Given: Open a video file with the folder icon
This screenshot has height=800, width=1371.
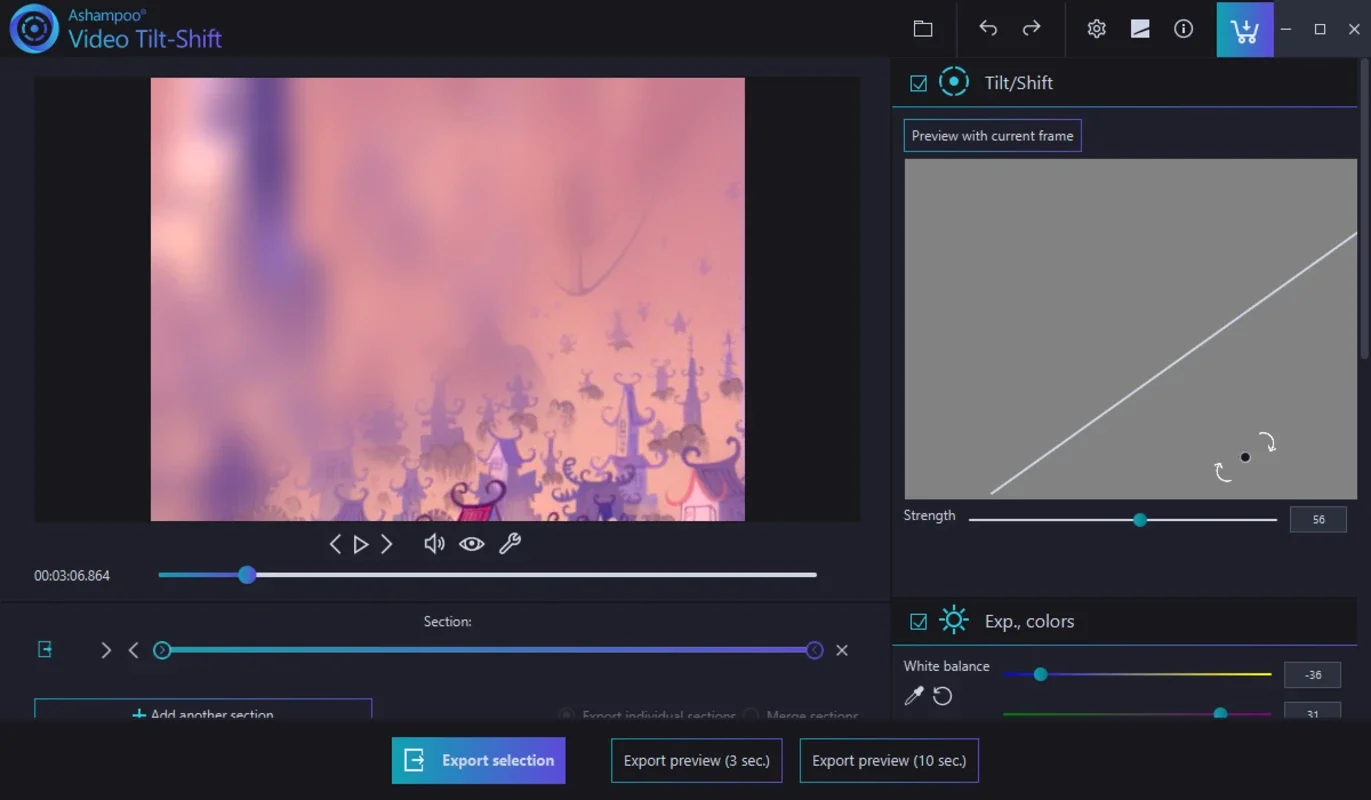Looking at the screenshot, I should [923, 29].
